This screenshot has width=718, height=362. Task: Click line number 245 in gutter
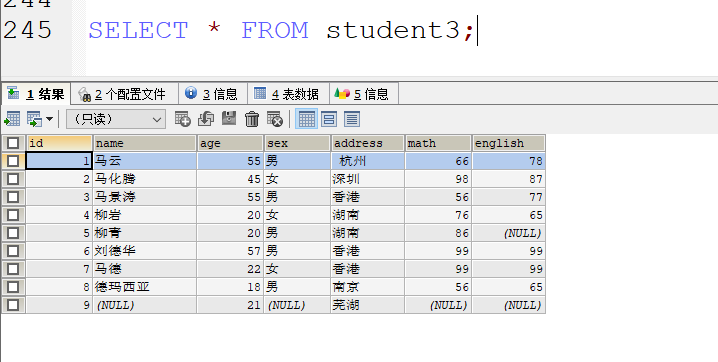[28, 31]
